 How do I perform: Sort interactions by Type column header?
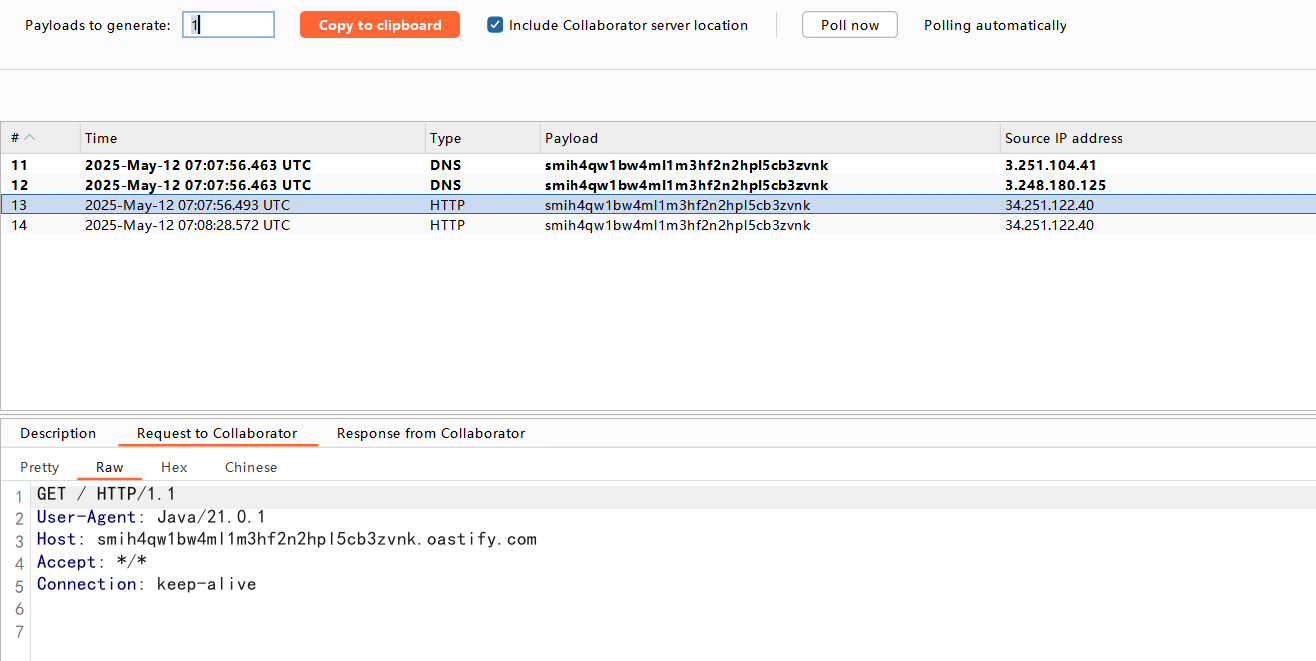[x=445, y=138]
